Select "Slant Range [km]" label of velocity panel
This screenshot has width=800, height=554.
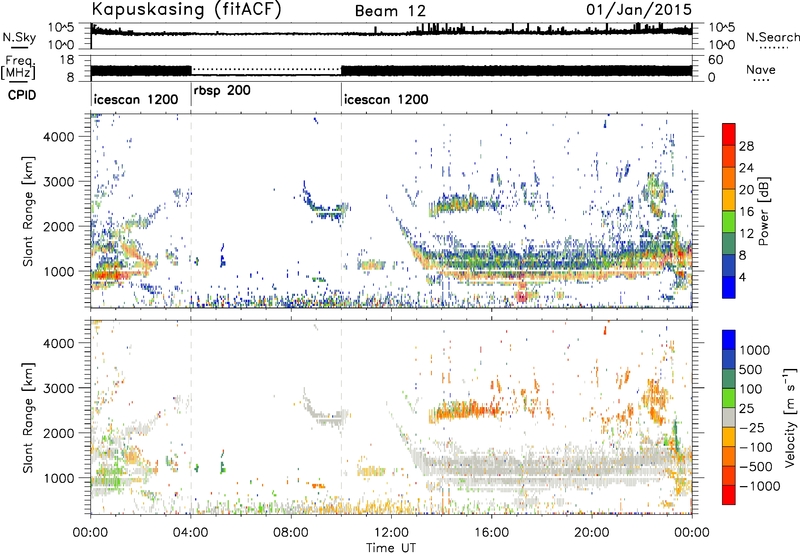tap(29, 418)
